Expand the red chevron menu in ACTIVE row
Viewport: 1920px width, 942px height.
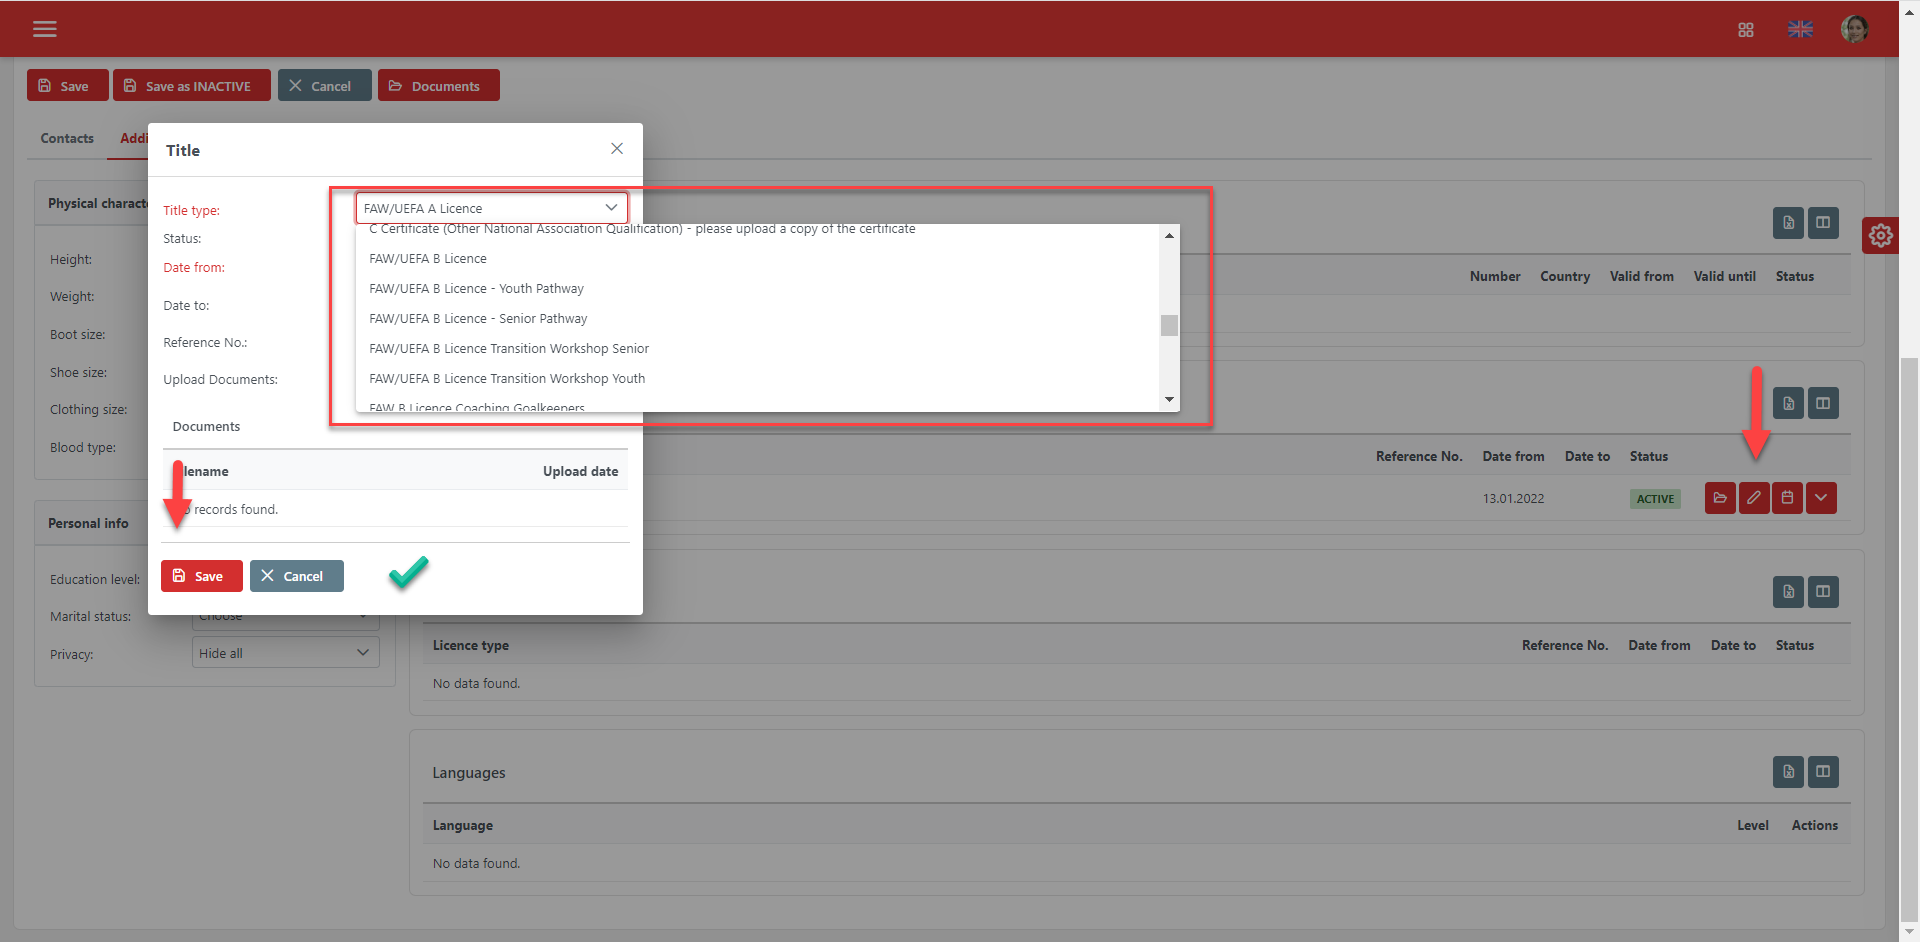[x=1821, y=498]
